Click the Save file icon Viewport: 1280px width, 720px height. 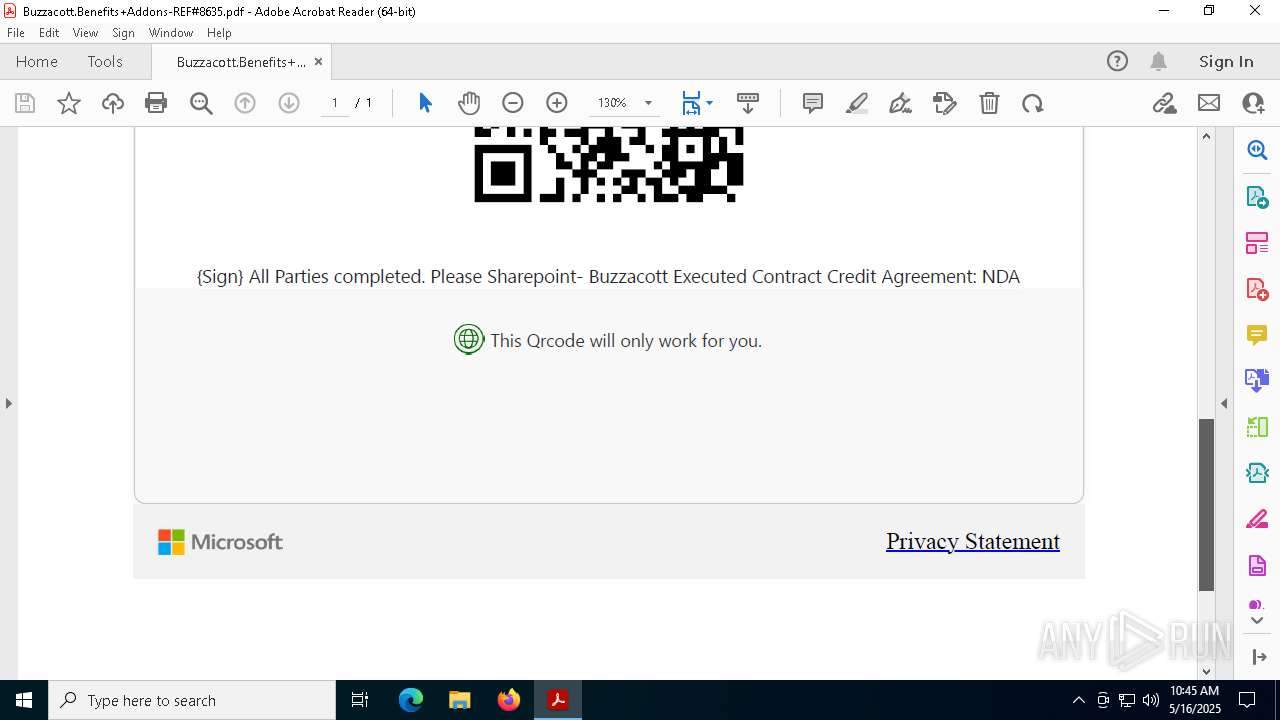pos(25,103)
